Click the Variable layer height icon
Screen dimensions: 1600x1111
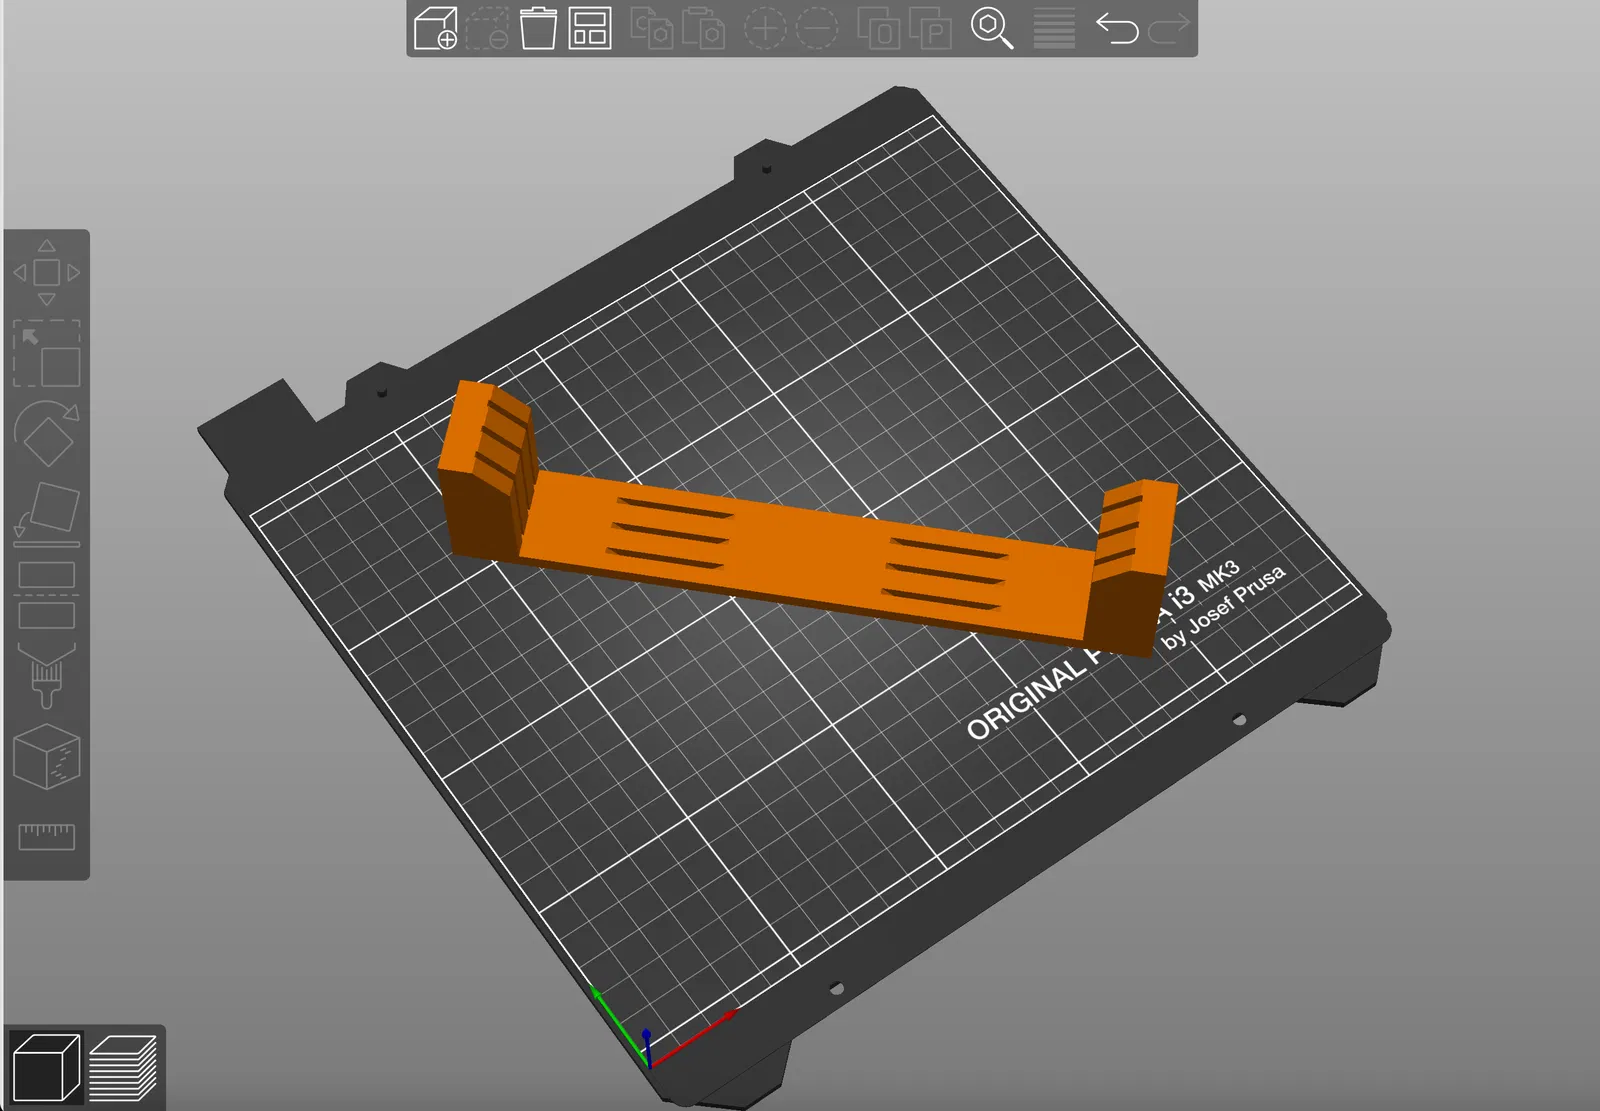[x=1054, y=27]
